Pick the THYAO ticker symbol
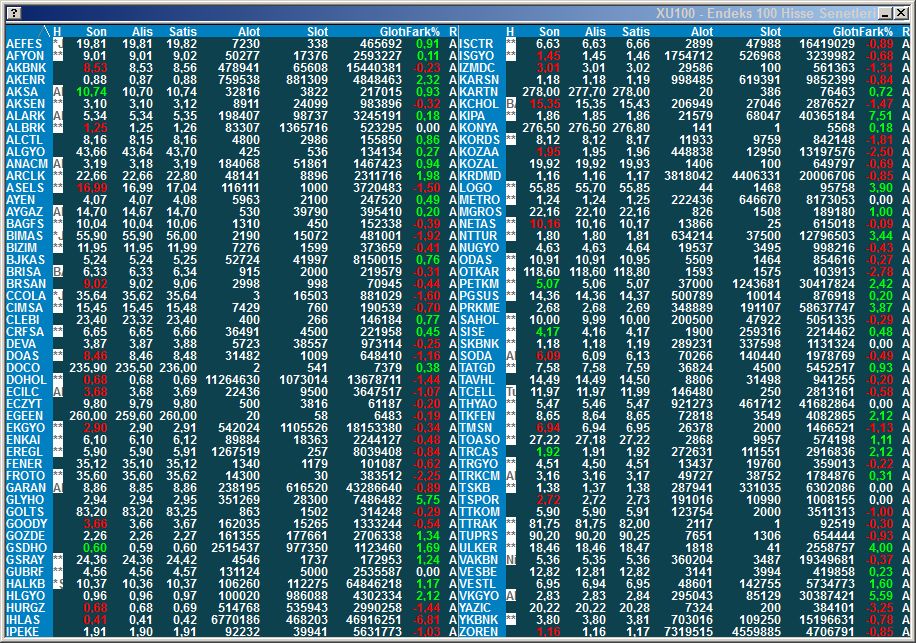The height and width of the screenshot is (643, 916). point(478,404)
